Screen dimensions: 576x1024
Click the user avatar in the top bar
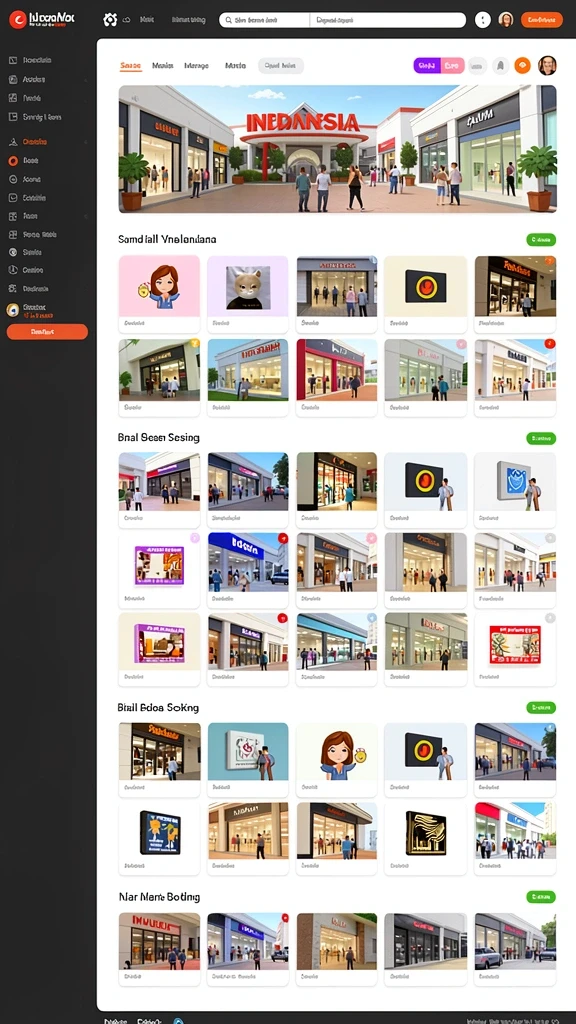pyautogui.click(x=505, y=20)
